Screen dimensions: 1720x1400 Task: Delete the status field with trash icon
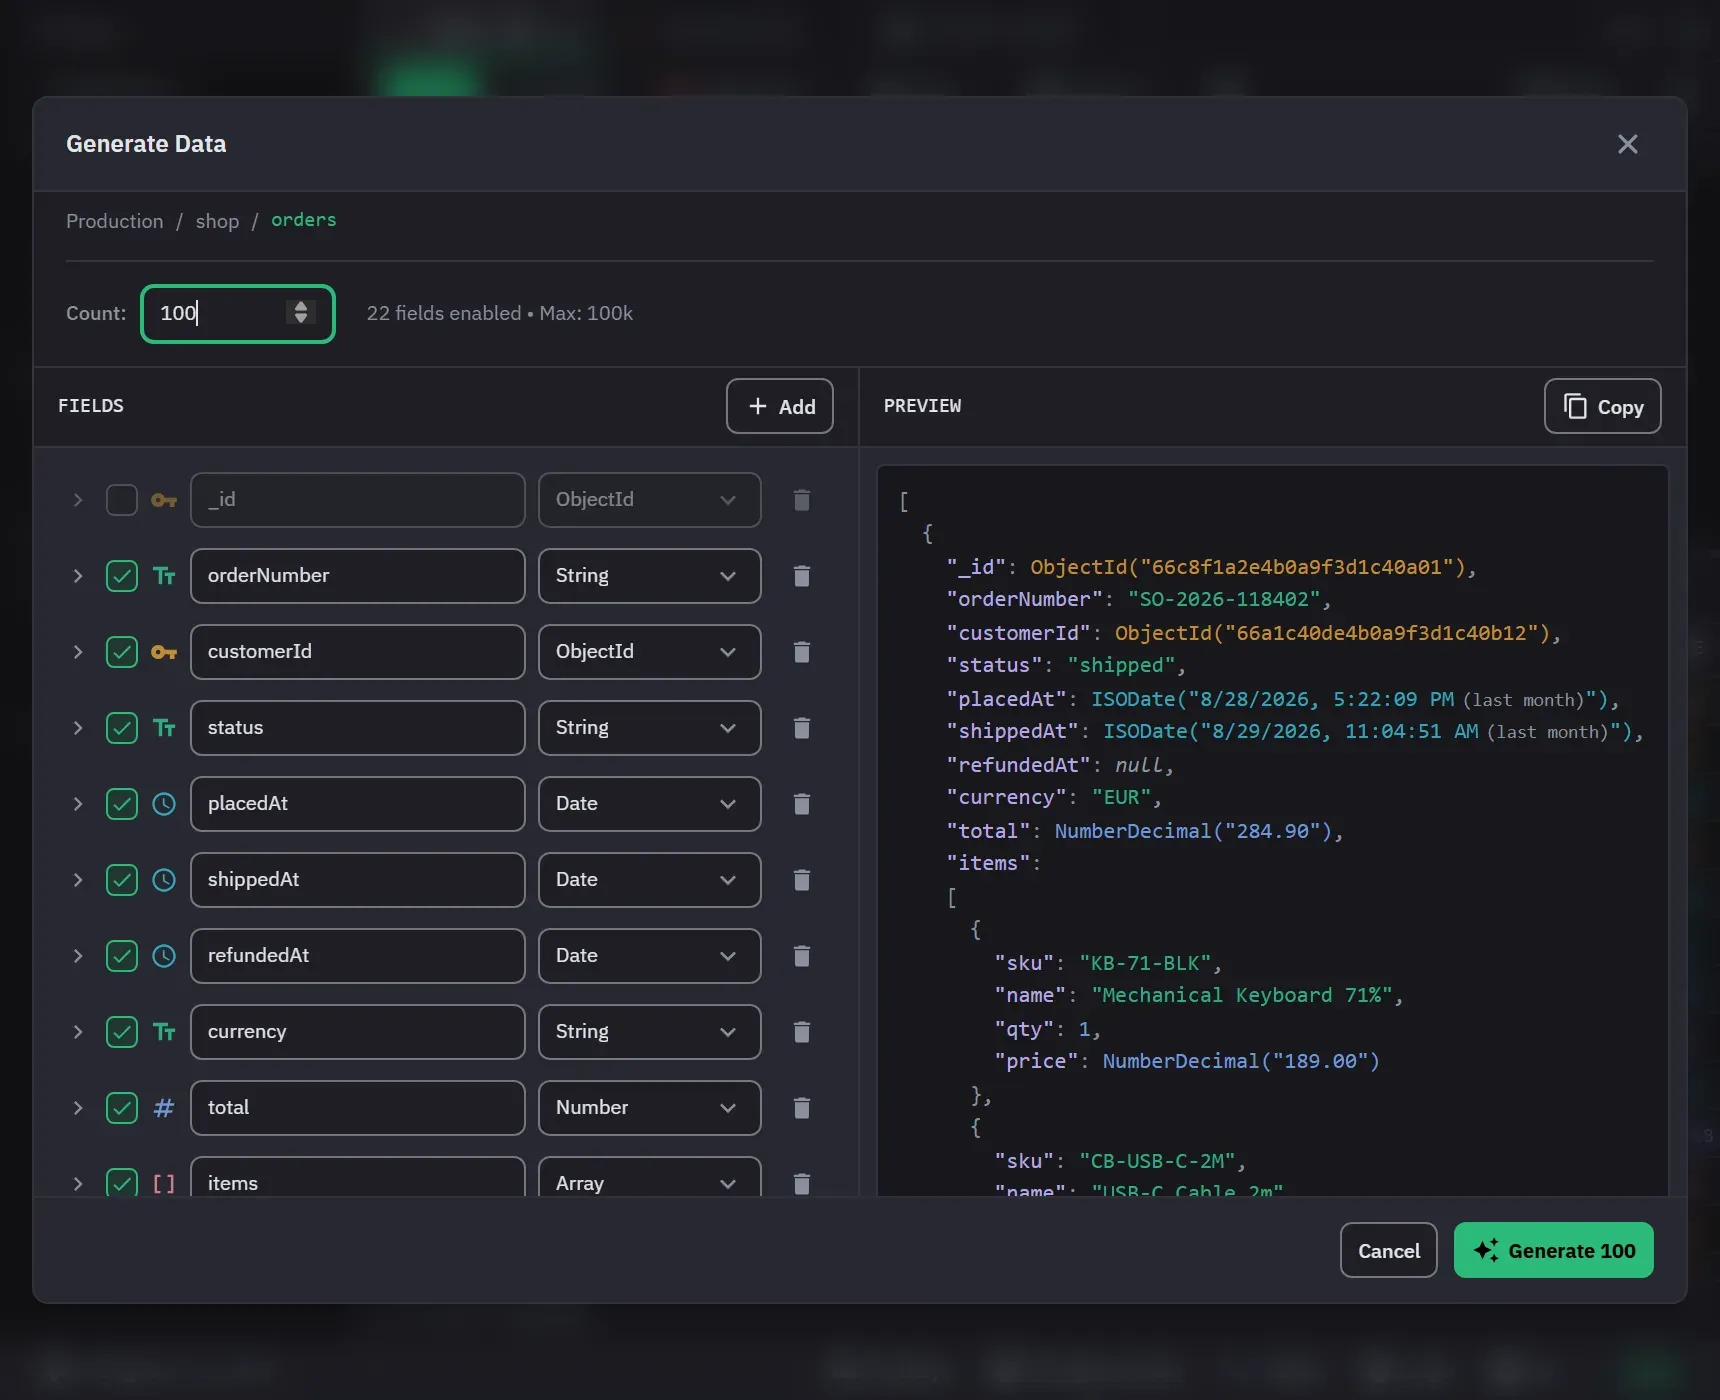801,728
